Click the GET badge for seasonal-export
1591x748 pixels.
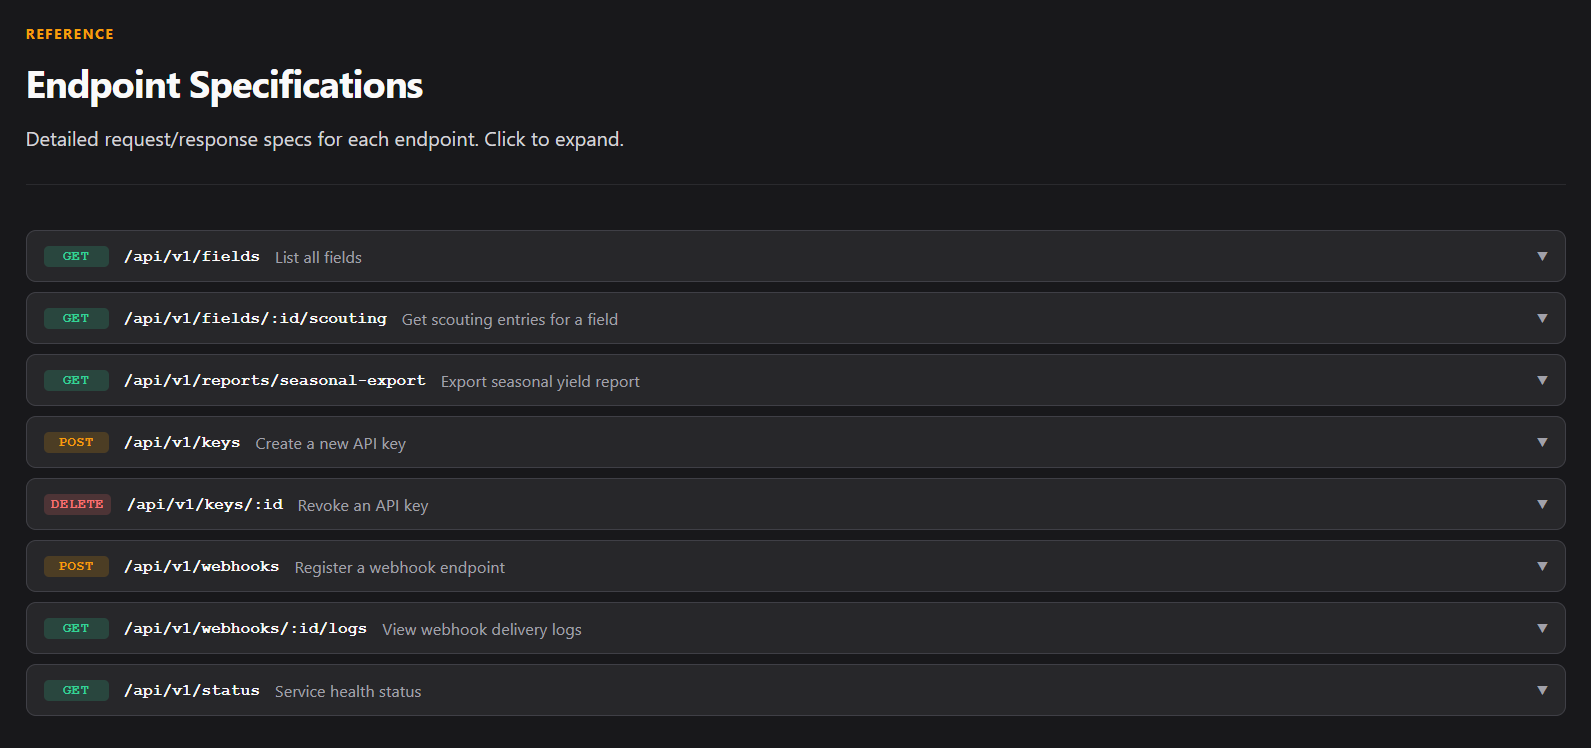76,381
